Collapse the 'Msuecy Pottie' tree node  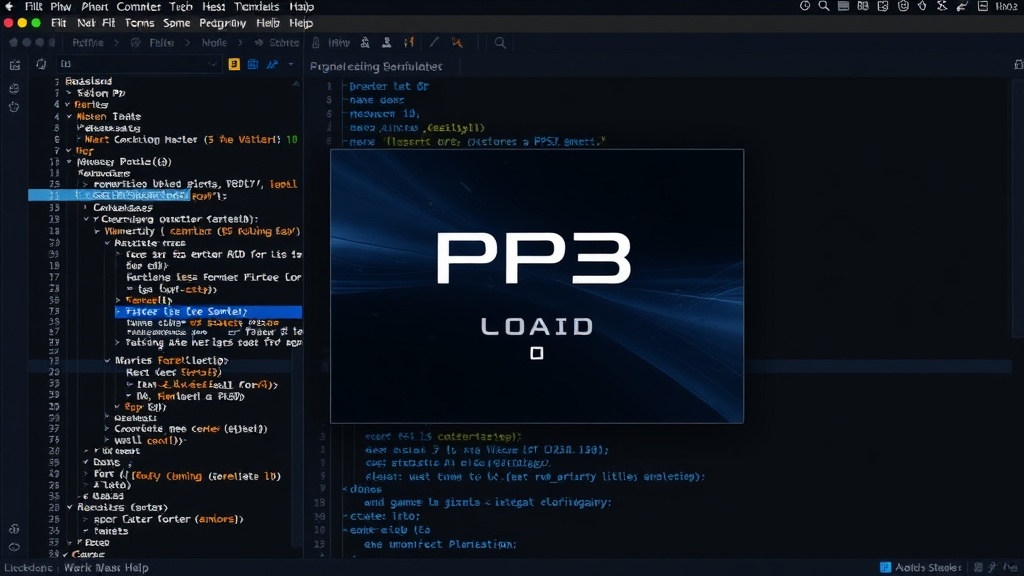69,161
